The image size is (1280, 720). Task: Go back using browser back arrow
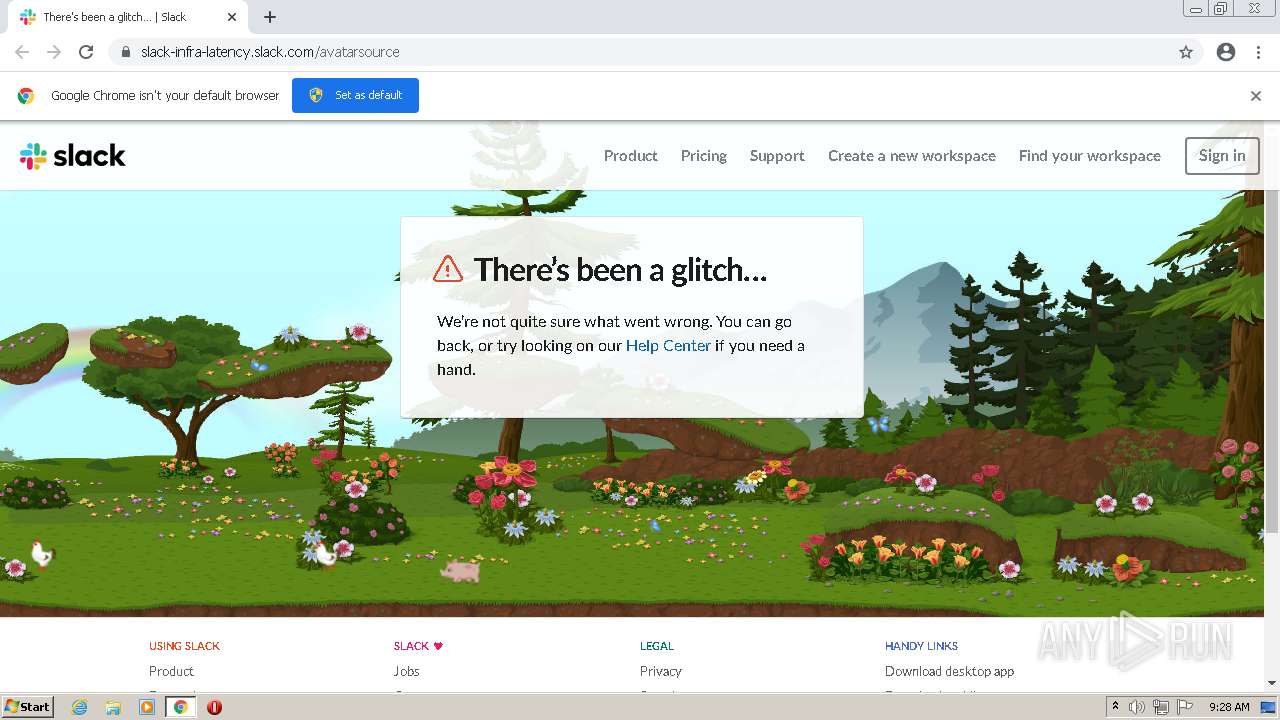(22, 52)
